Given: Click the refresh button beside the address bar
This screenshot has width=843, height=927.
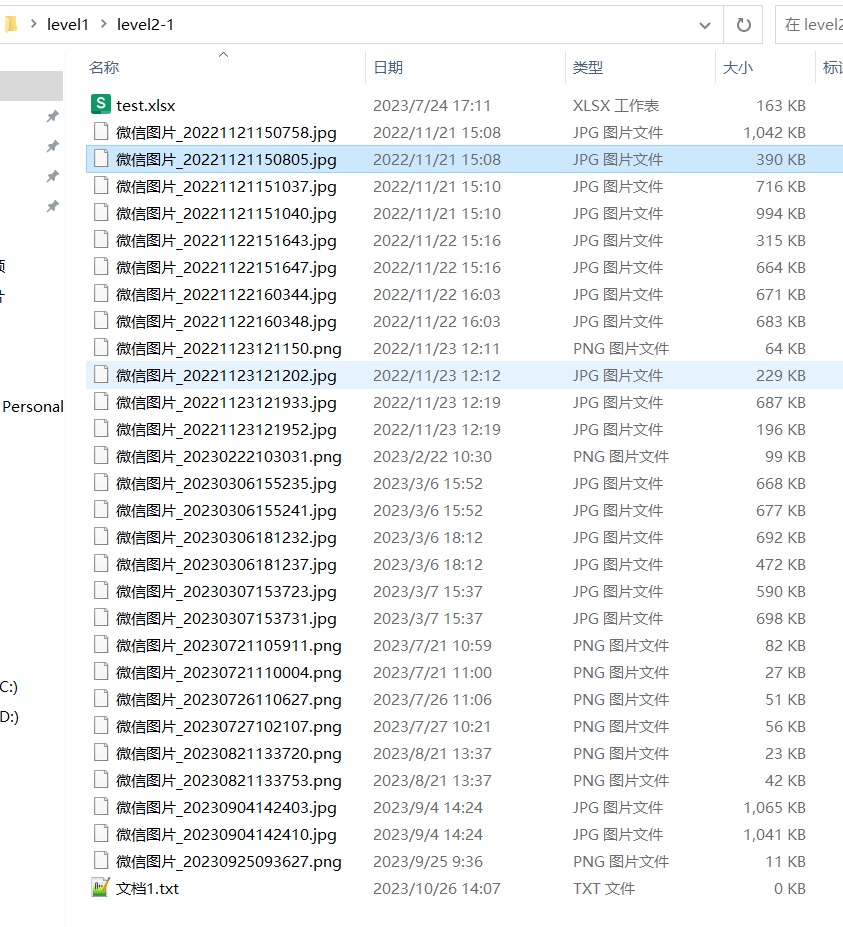Looking at the screenshot, I should pos(743,25).
